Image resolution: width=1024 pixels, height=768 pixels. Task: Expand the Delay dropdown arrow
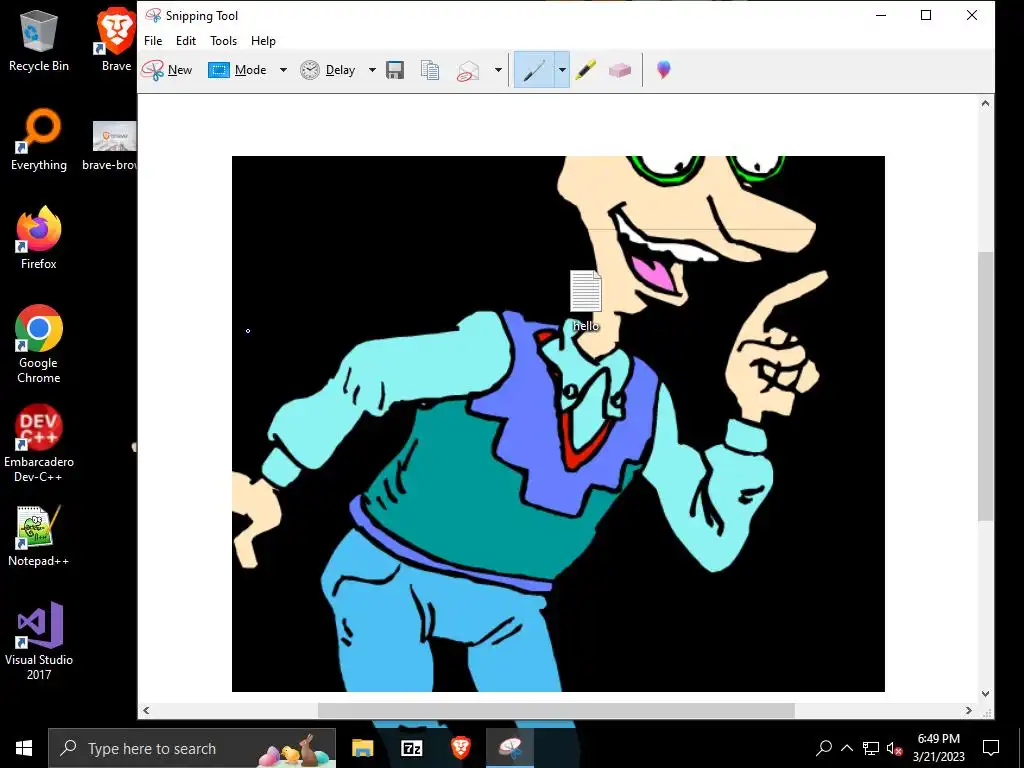click(372, 70)
